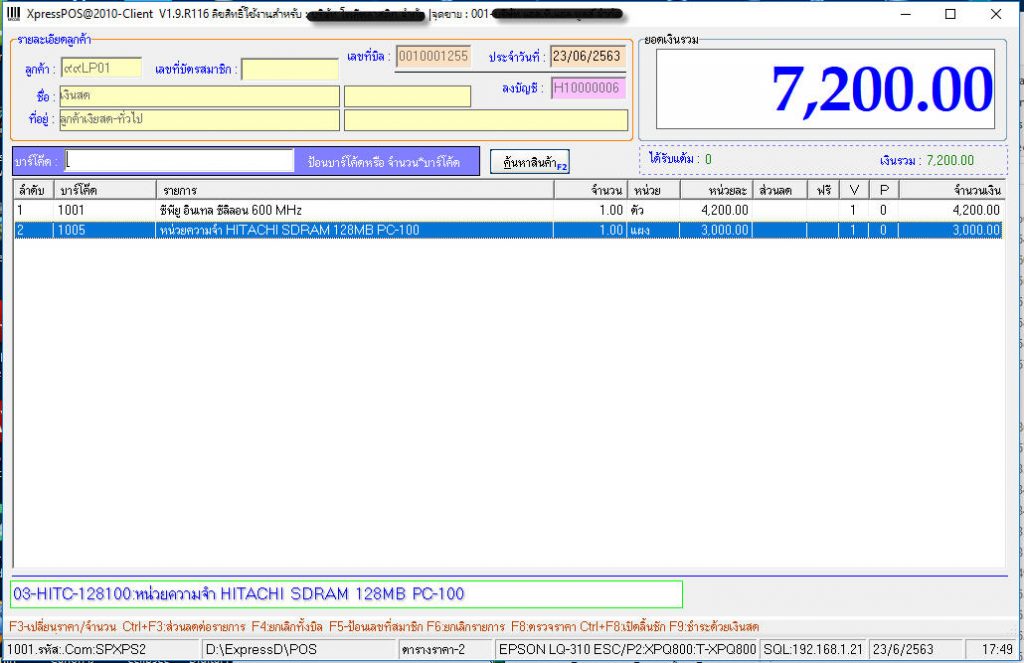Viewport: 1024px width, 663px height.
Task: Click the customer code field showing ๙๙LP01
Action: click(x=100, y=66)
